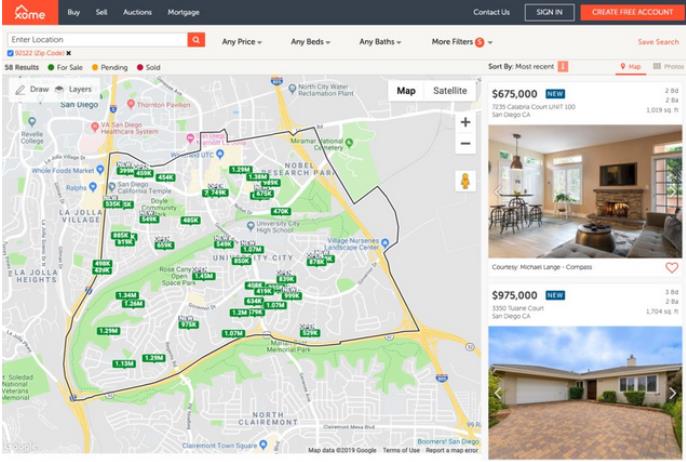Open the Mortgage menu
This screenshot has height=462, width=686.
(183, 12)
